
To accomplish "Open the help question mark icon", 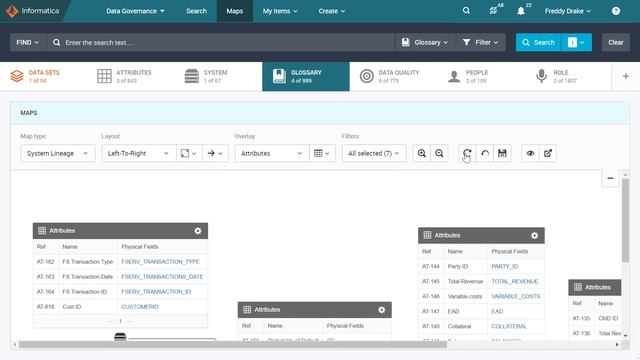I will [616, 11].
